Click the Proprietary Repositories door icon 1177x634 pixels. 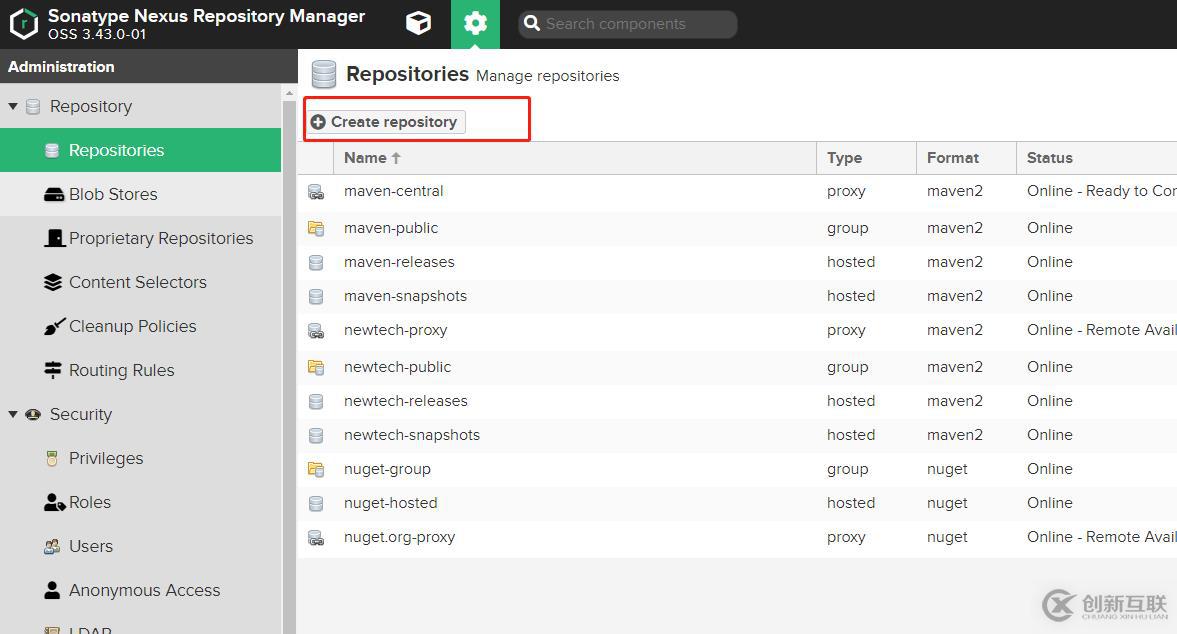55,239
